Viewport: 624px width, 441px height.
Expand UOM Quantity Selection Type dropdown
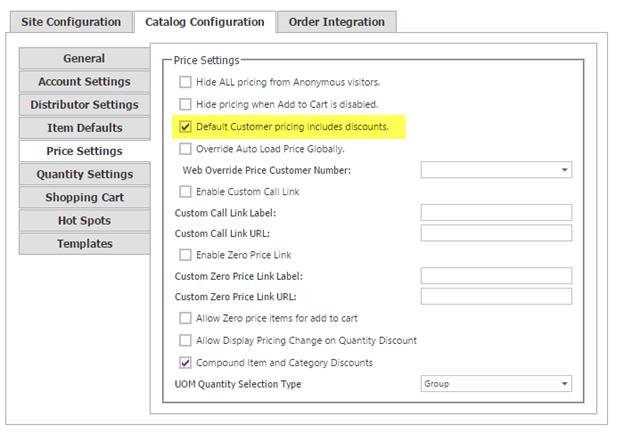(x=496, y=384)
